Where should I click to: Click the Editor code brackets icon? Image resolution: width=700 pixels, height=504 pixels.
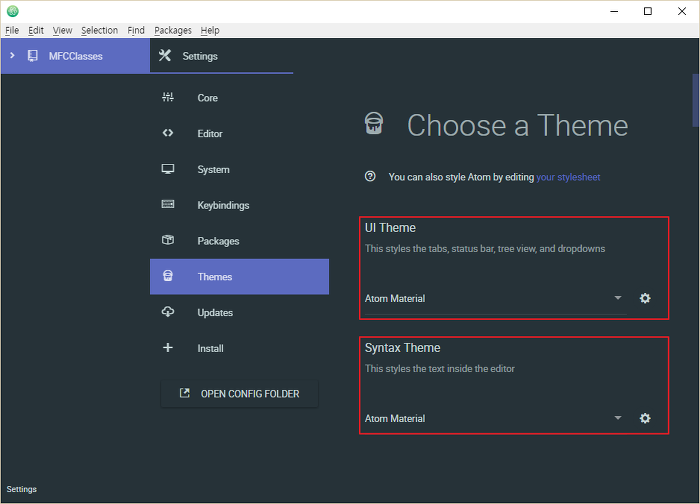click(168, 133)
